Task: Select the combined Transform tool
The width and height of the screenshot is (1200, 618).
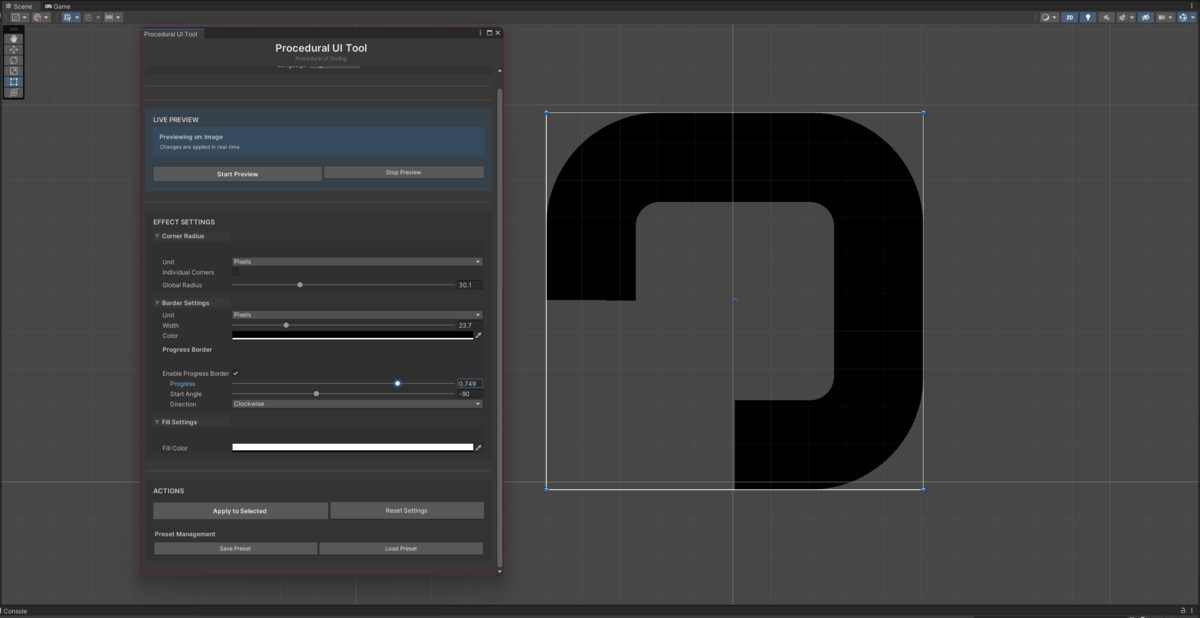Action: pyautogui.click(x=13, y=92)
